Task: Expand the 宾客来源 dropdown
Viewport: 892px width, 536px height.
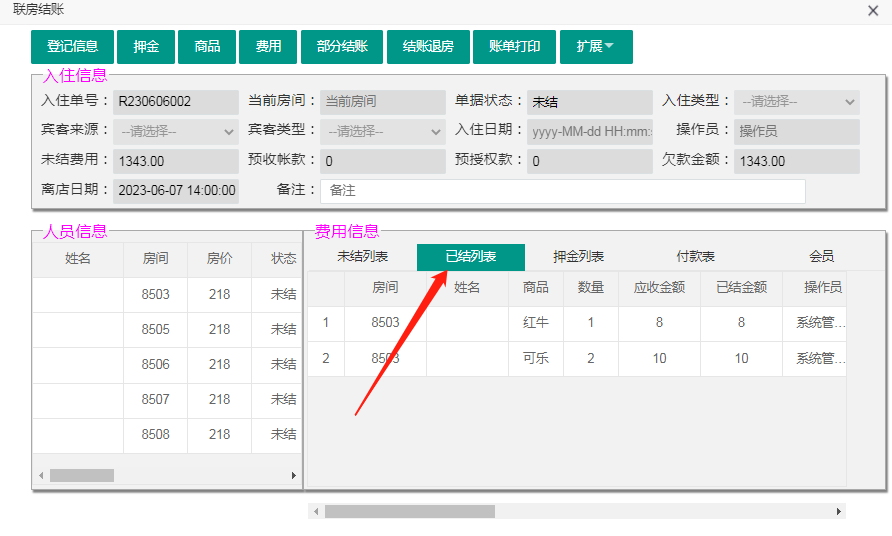Action: [x=176, y=131]
